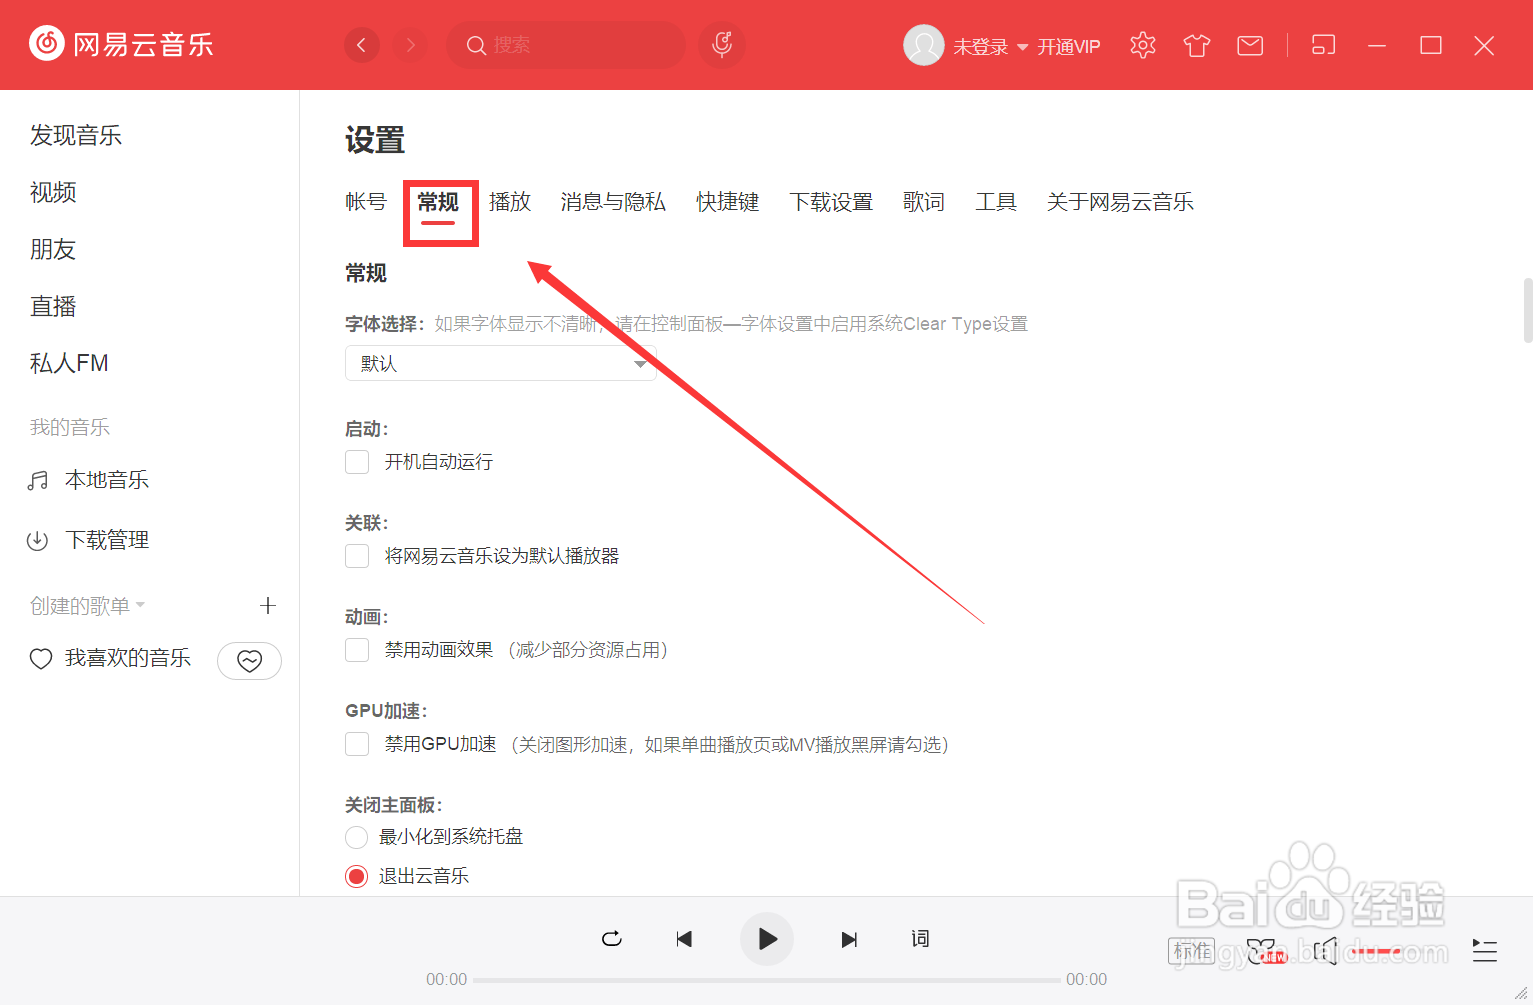Start music recognition via the microphone icon
This screenshot has height=1005, width=1533.
point(721,45)
